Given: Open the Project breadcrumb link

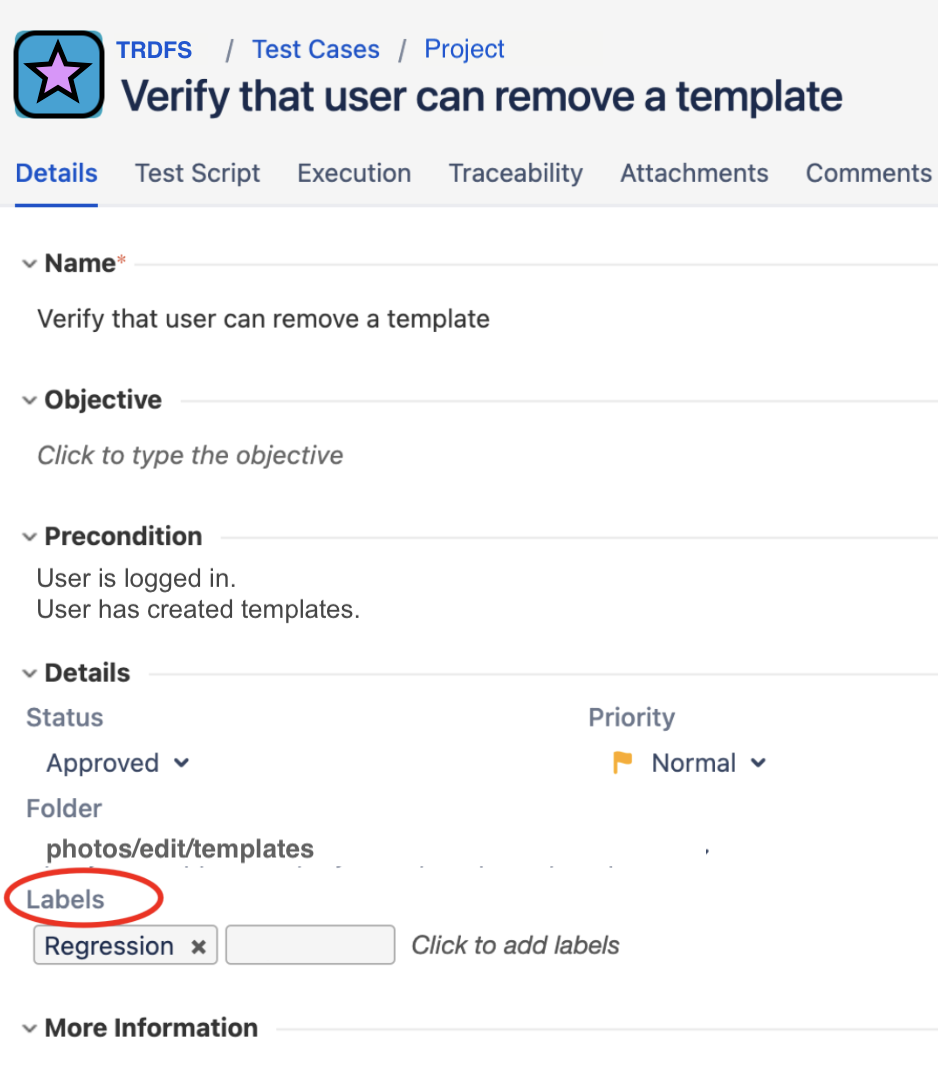Looking at the screenshot, I should pyautogui.click(x=464, y=49).
